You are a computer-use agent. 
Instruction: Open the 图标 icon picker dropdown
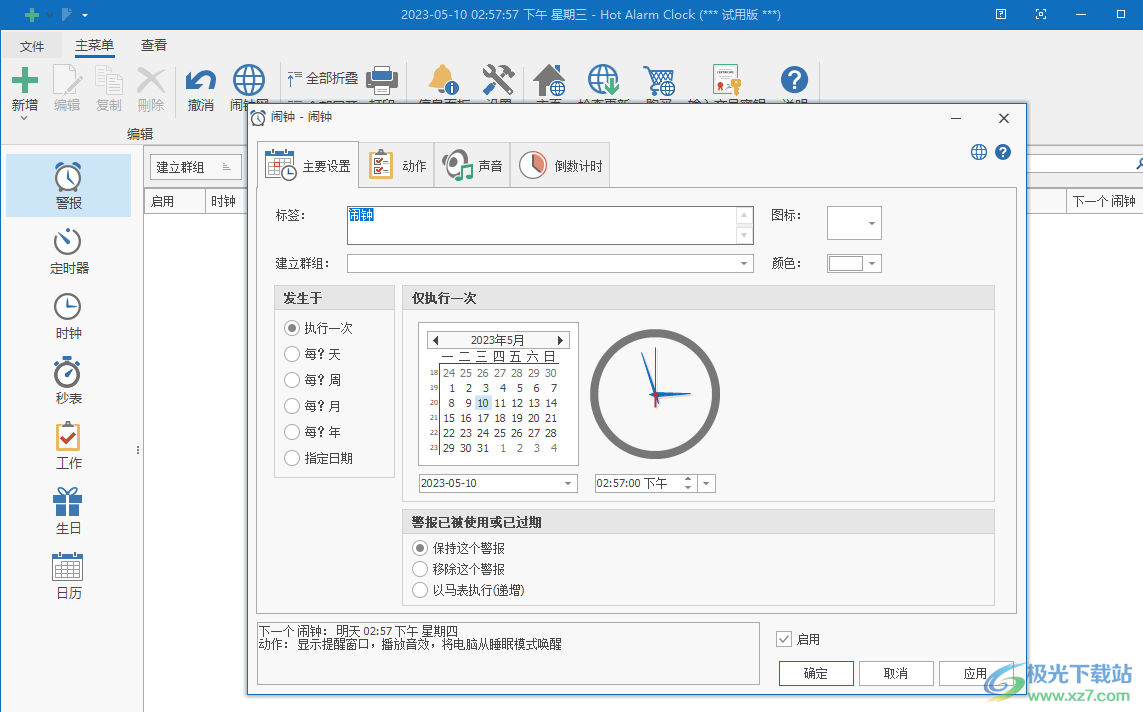(871, 223)
